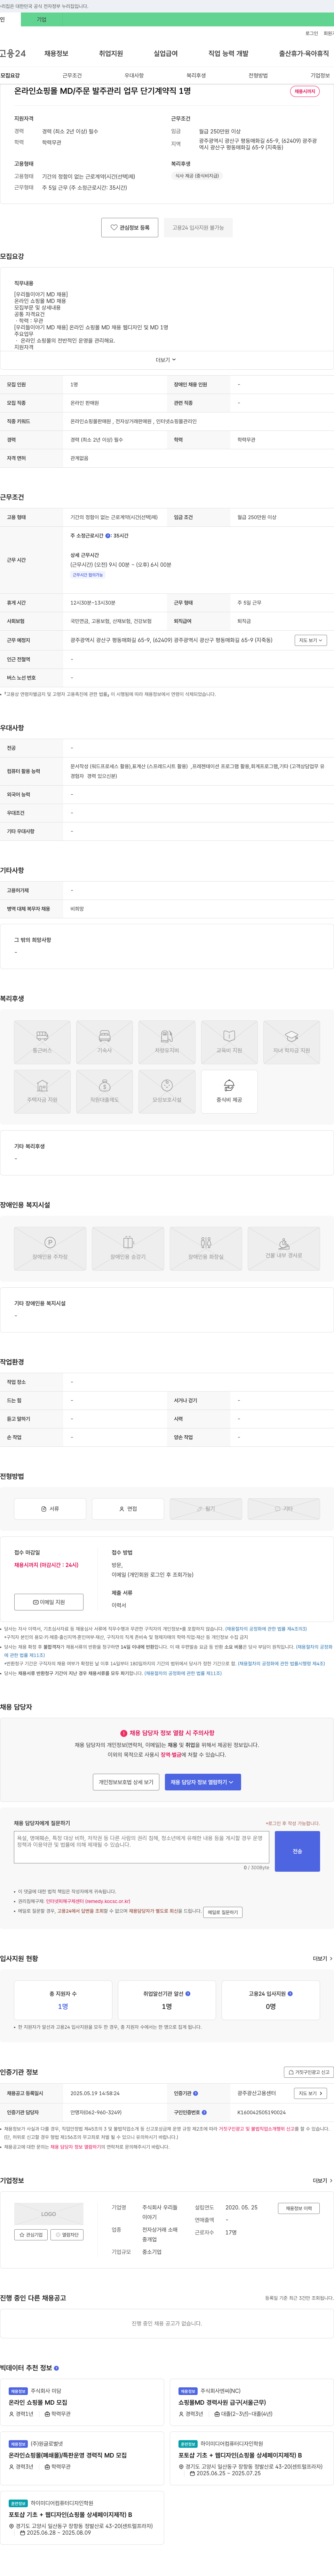Expand job description with 더보기

click(166, 360)
